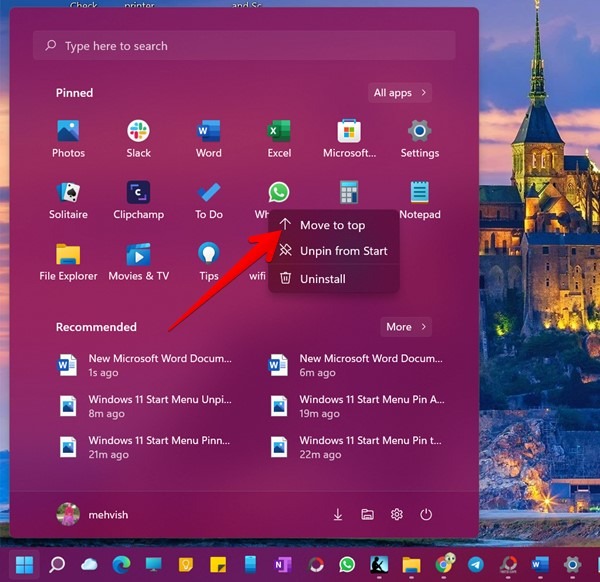
Task: Open Telegram from the taskbar
Action: pos(476,565)
